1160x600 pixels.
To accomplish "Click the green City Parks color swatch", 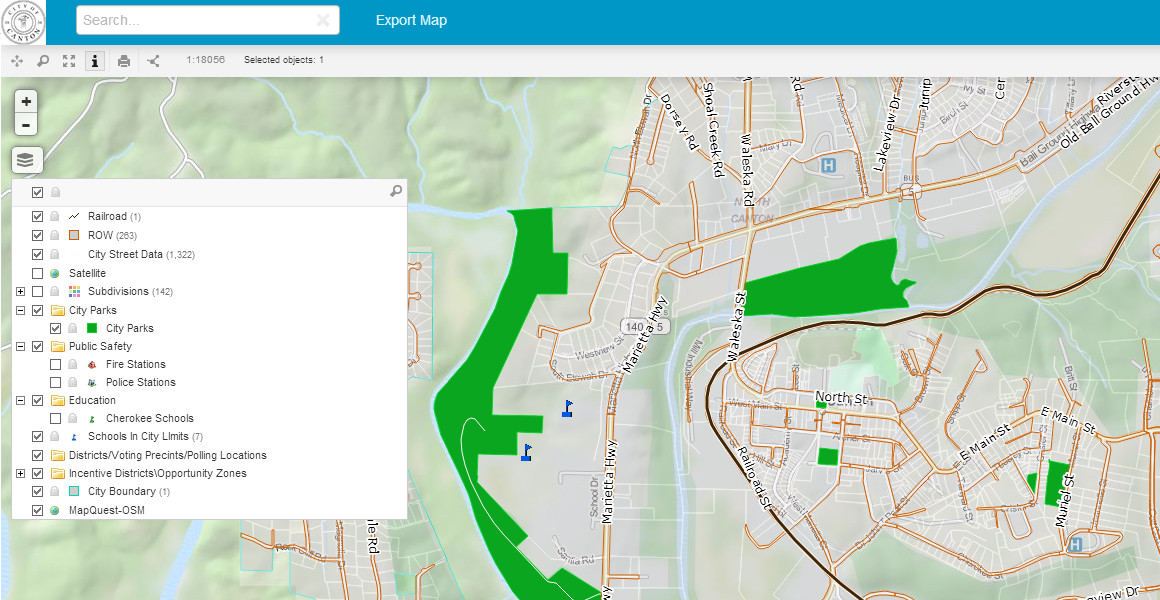I will (x=90, y=327).
